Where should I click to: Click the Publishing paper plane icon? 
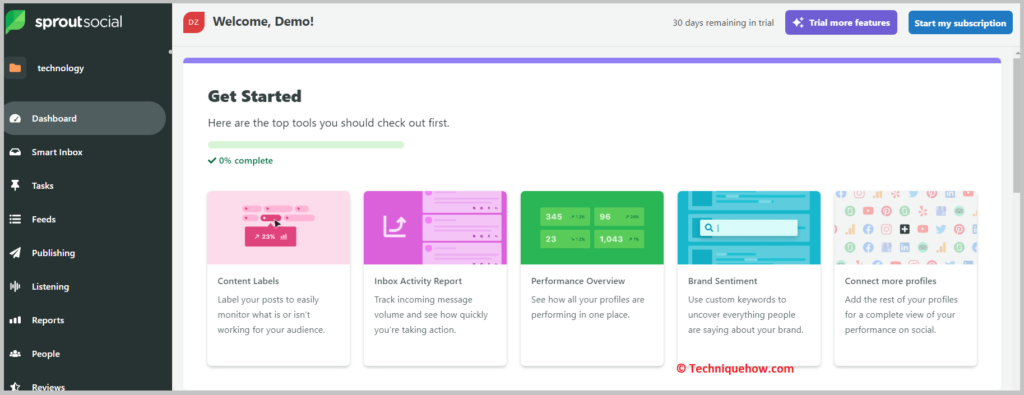pyautogui.click(x=15, y=253)
